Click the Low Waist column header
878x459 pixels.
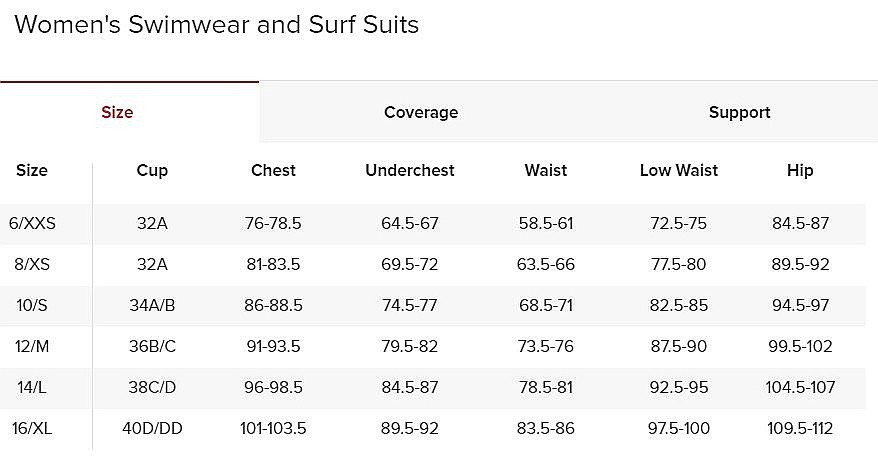[679, 170]
